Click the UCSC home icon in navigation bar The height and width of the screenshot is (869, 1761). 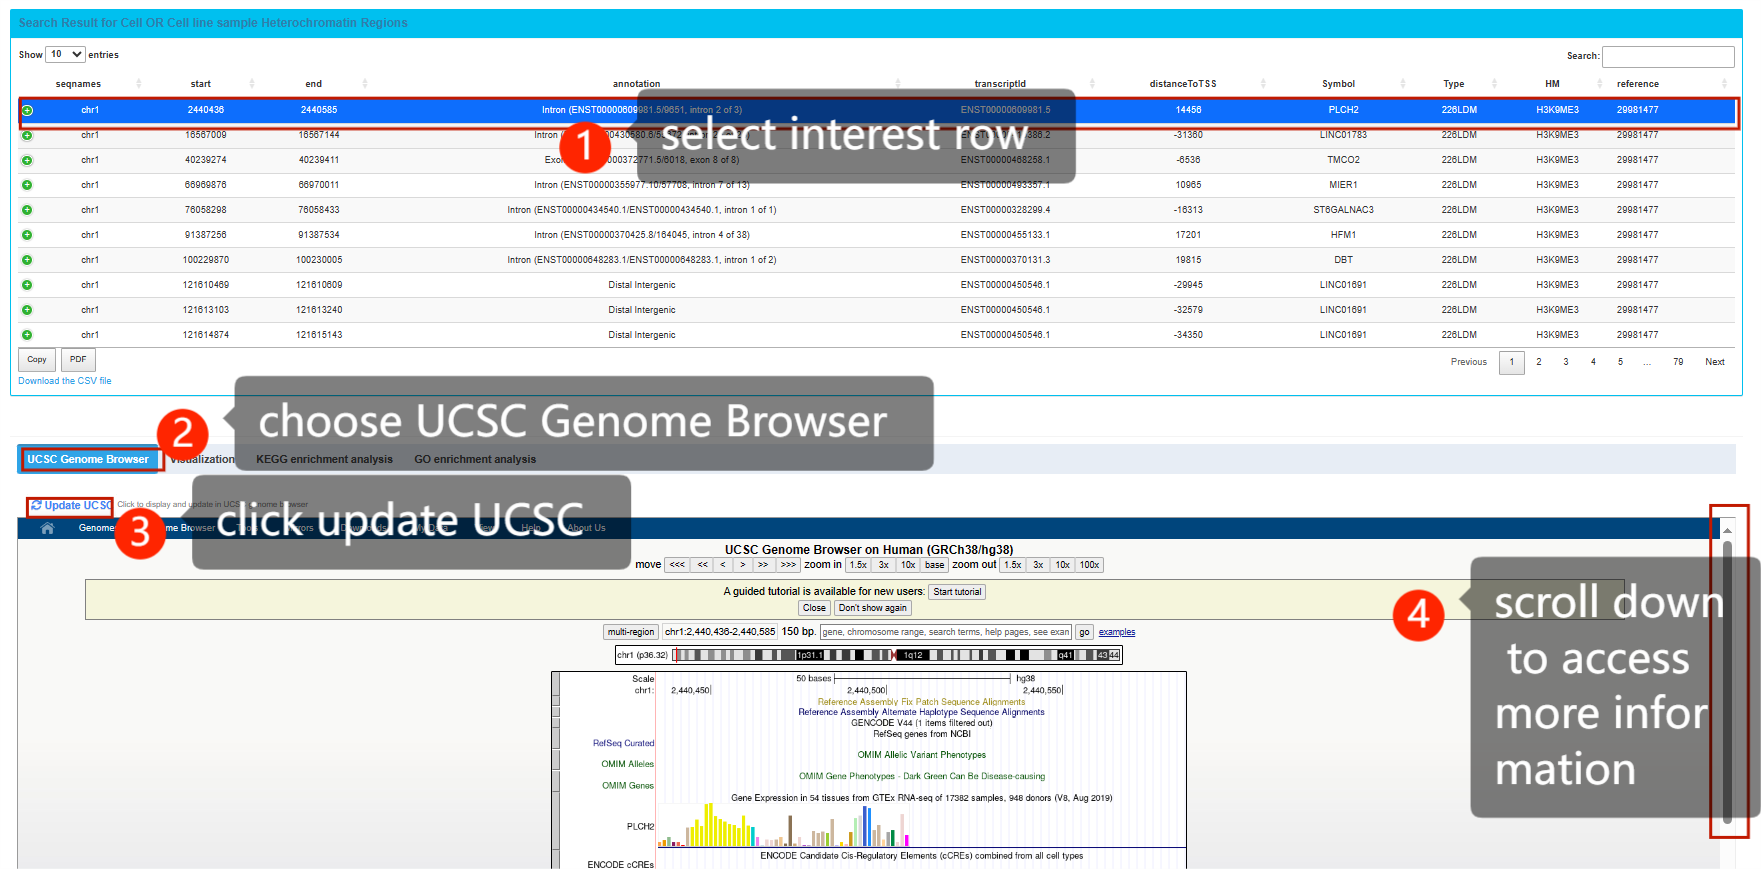point(47,528)
